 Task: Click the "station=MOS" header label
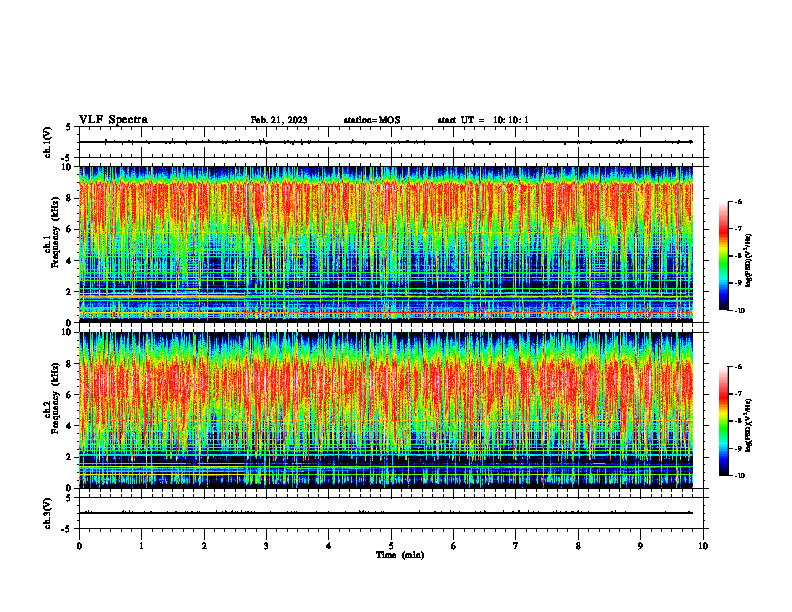point(372,120)
